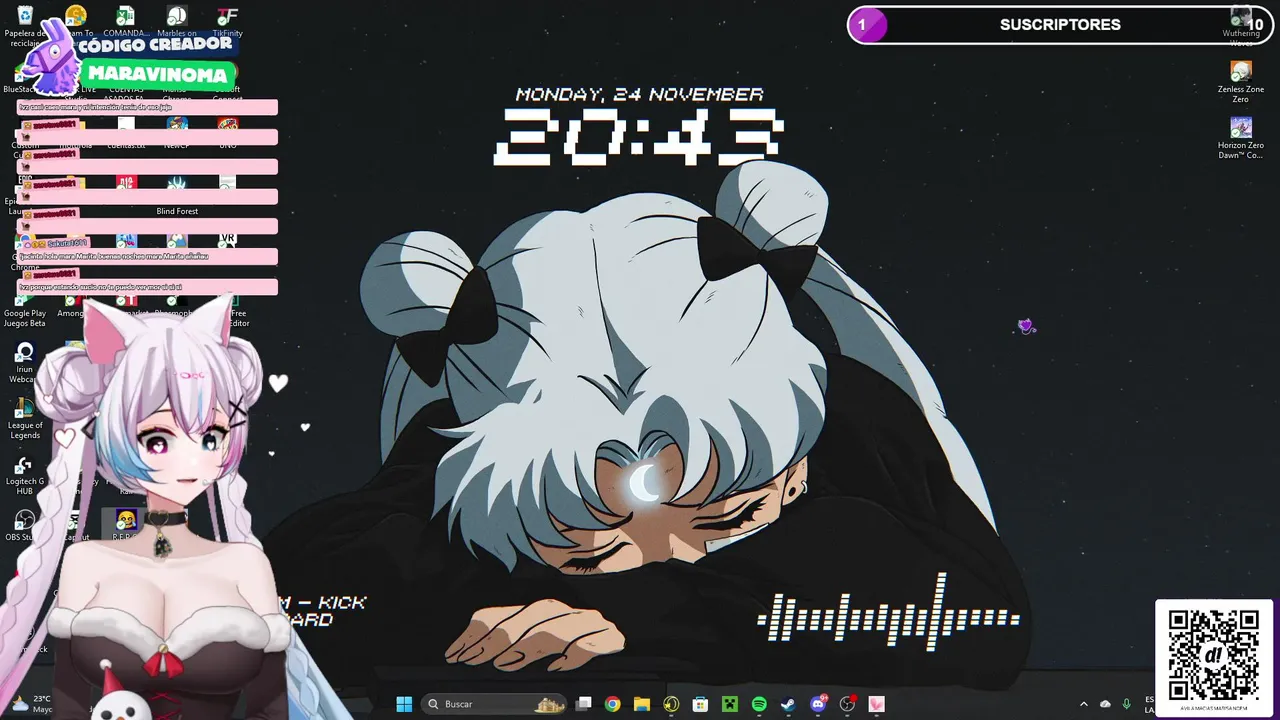Select the TikFinity desktop shortcut
Image resolution: width=1280 pixels, height=720 pixels.
[227, 22]
